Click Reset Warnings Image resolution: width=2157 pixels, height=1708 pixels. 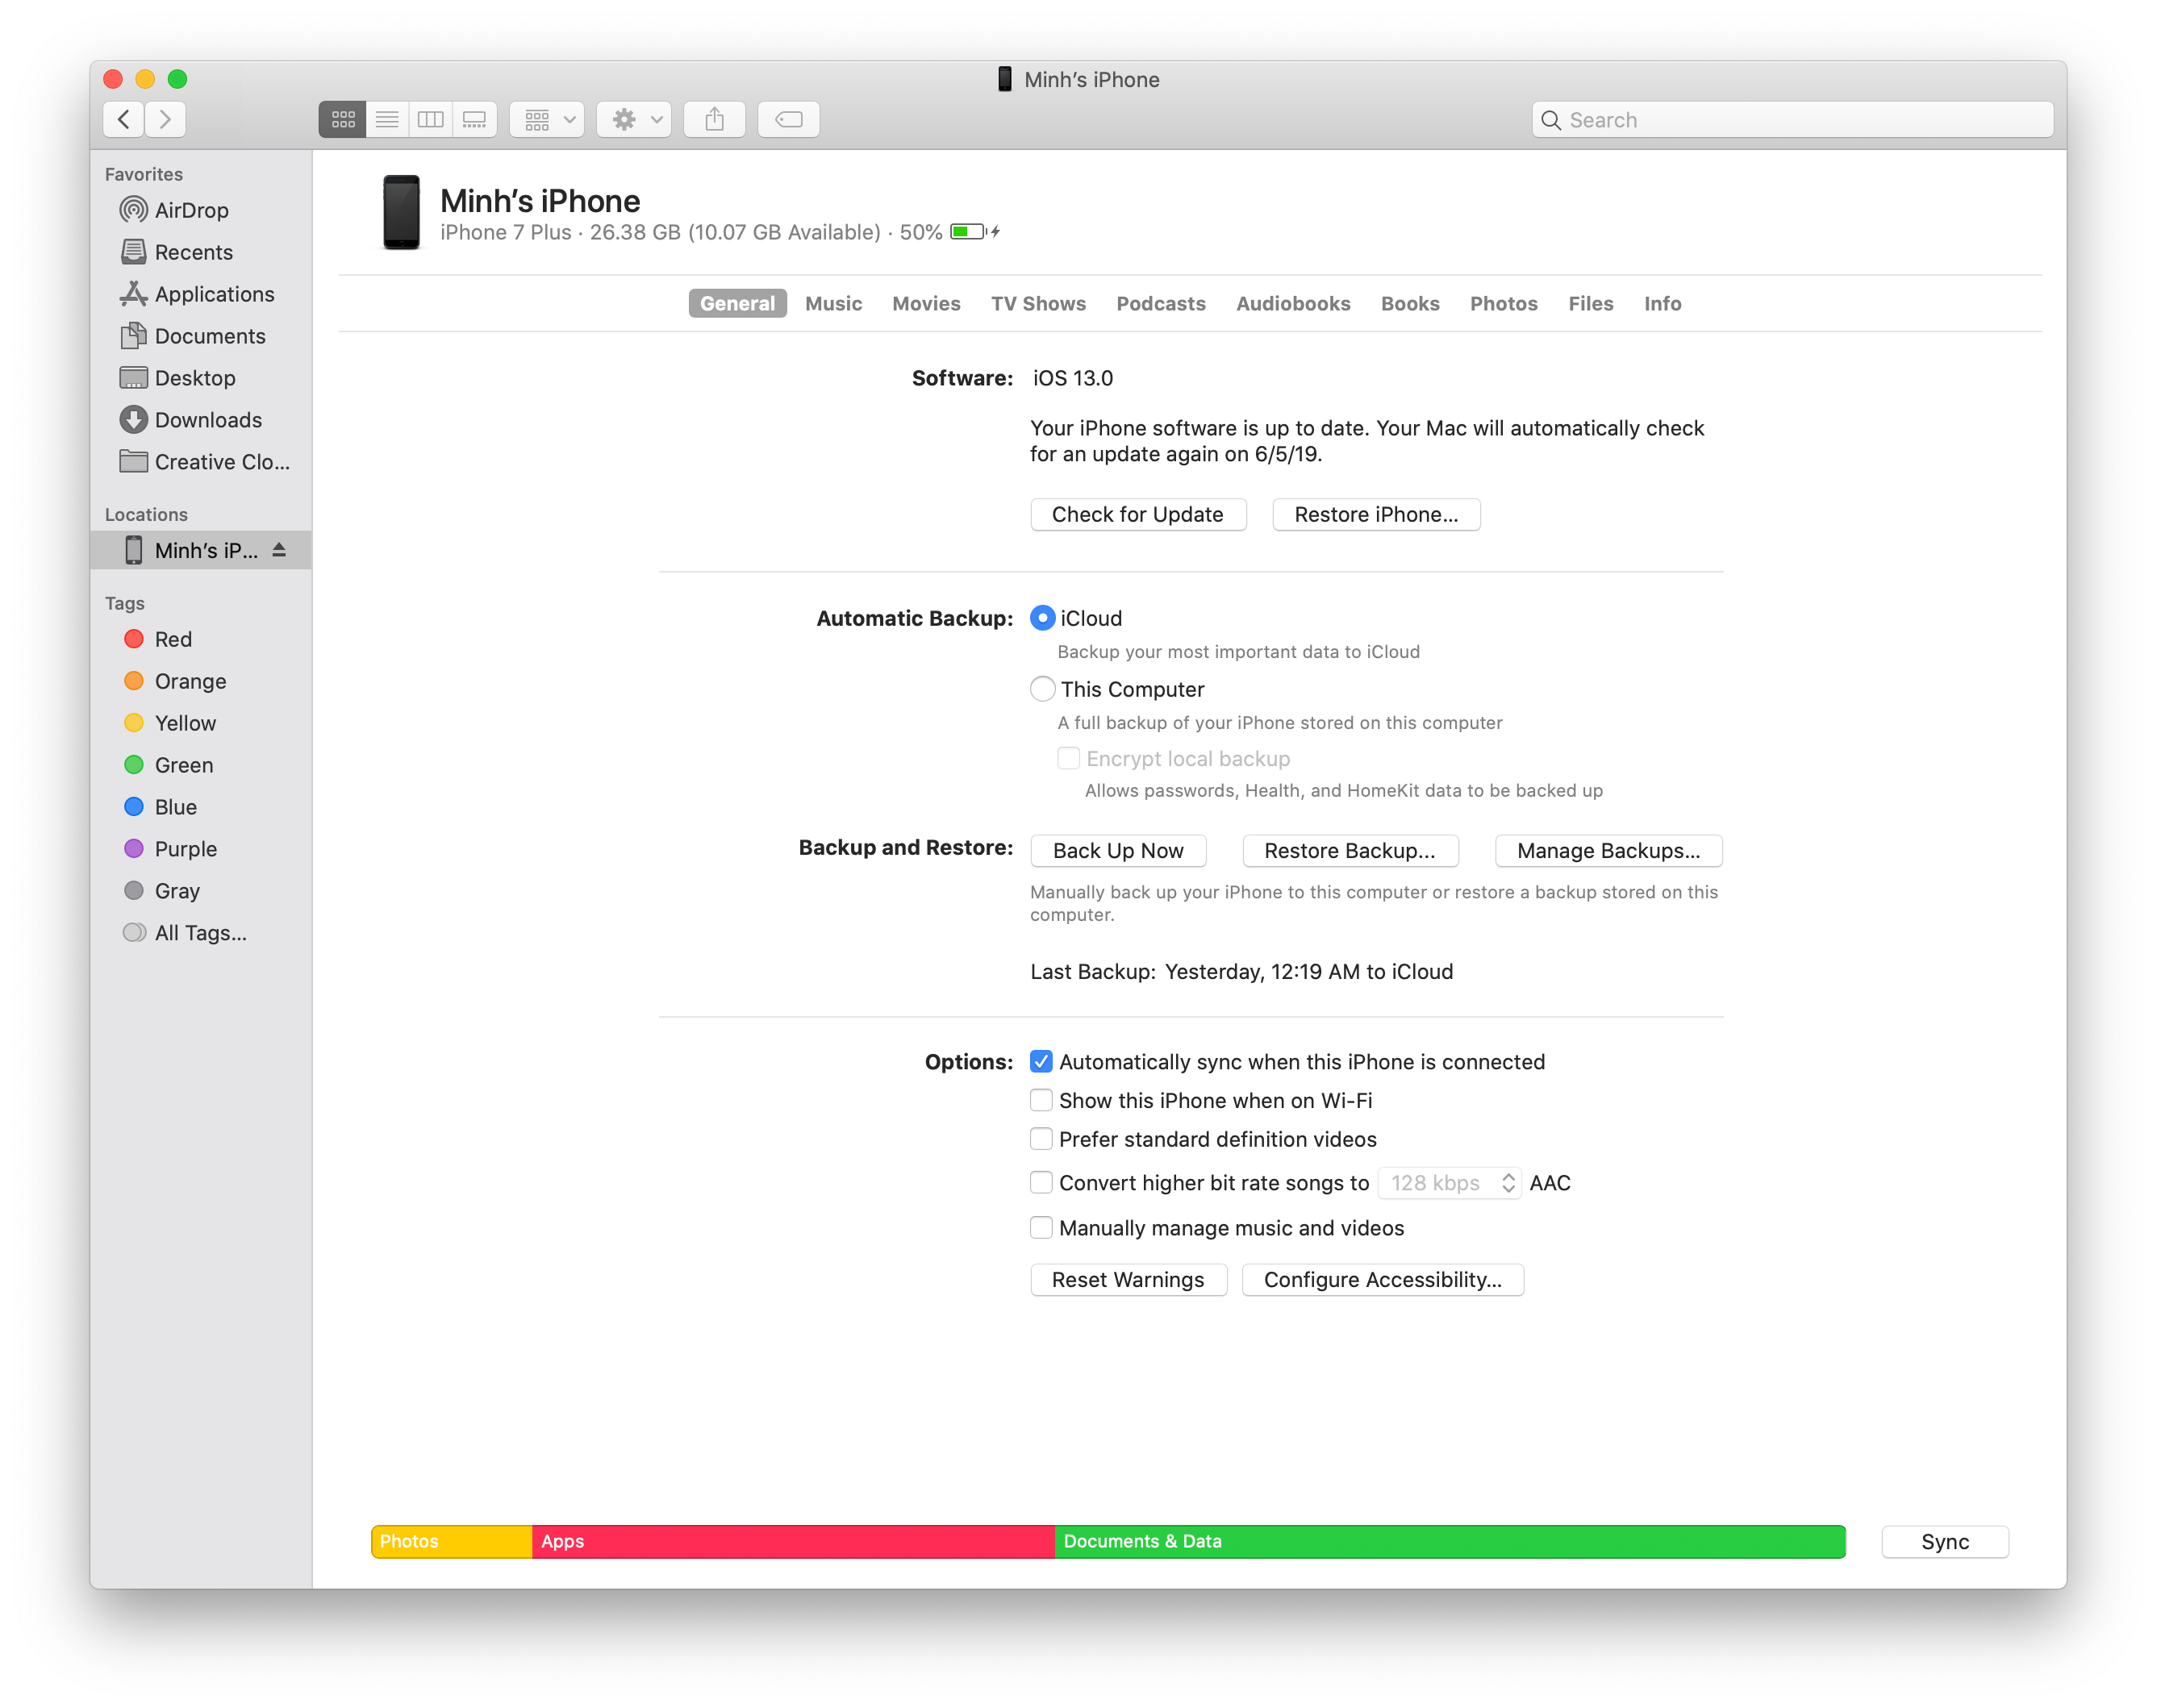click(x=1128, y=1281)
